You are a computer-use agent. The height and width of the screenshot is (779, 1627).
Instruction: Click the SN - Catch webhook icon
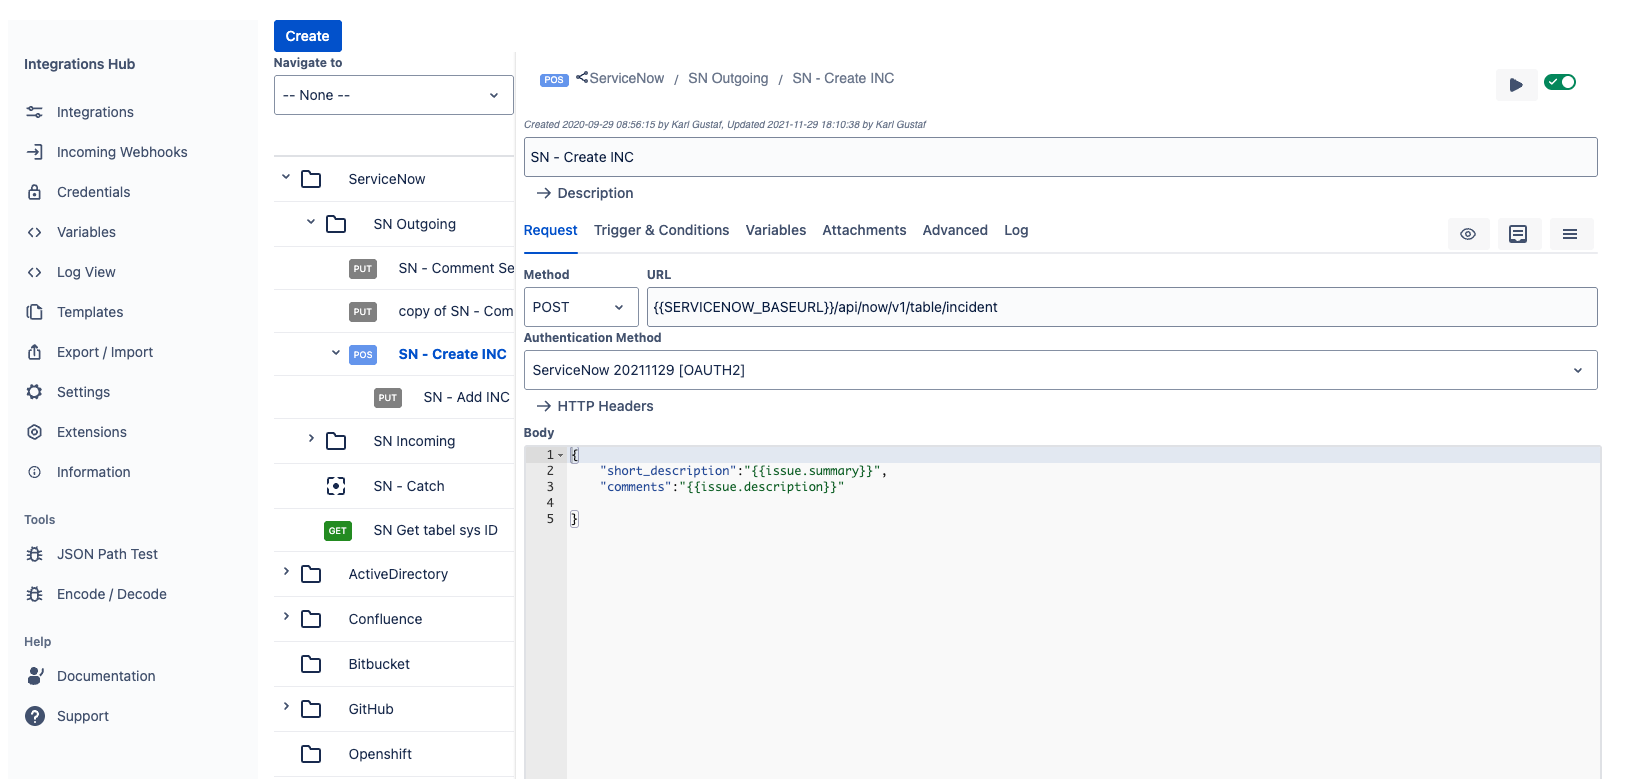(336, 486)
